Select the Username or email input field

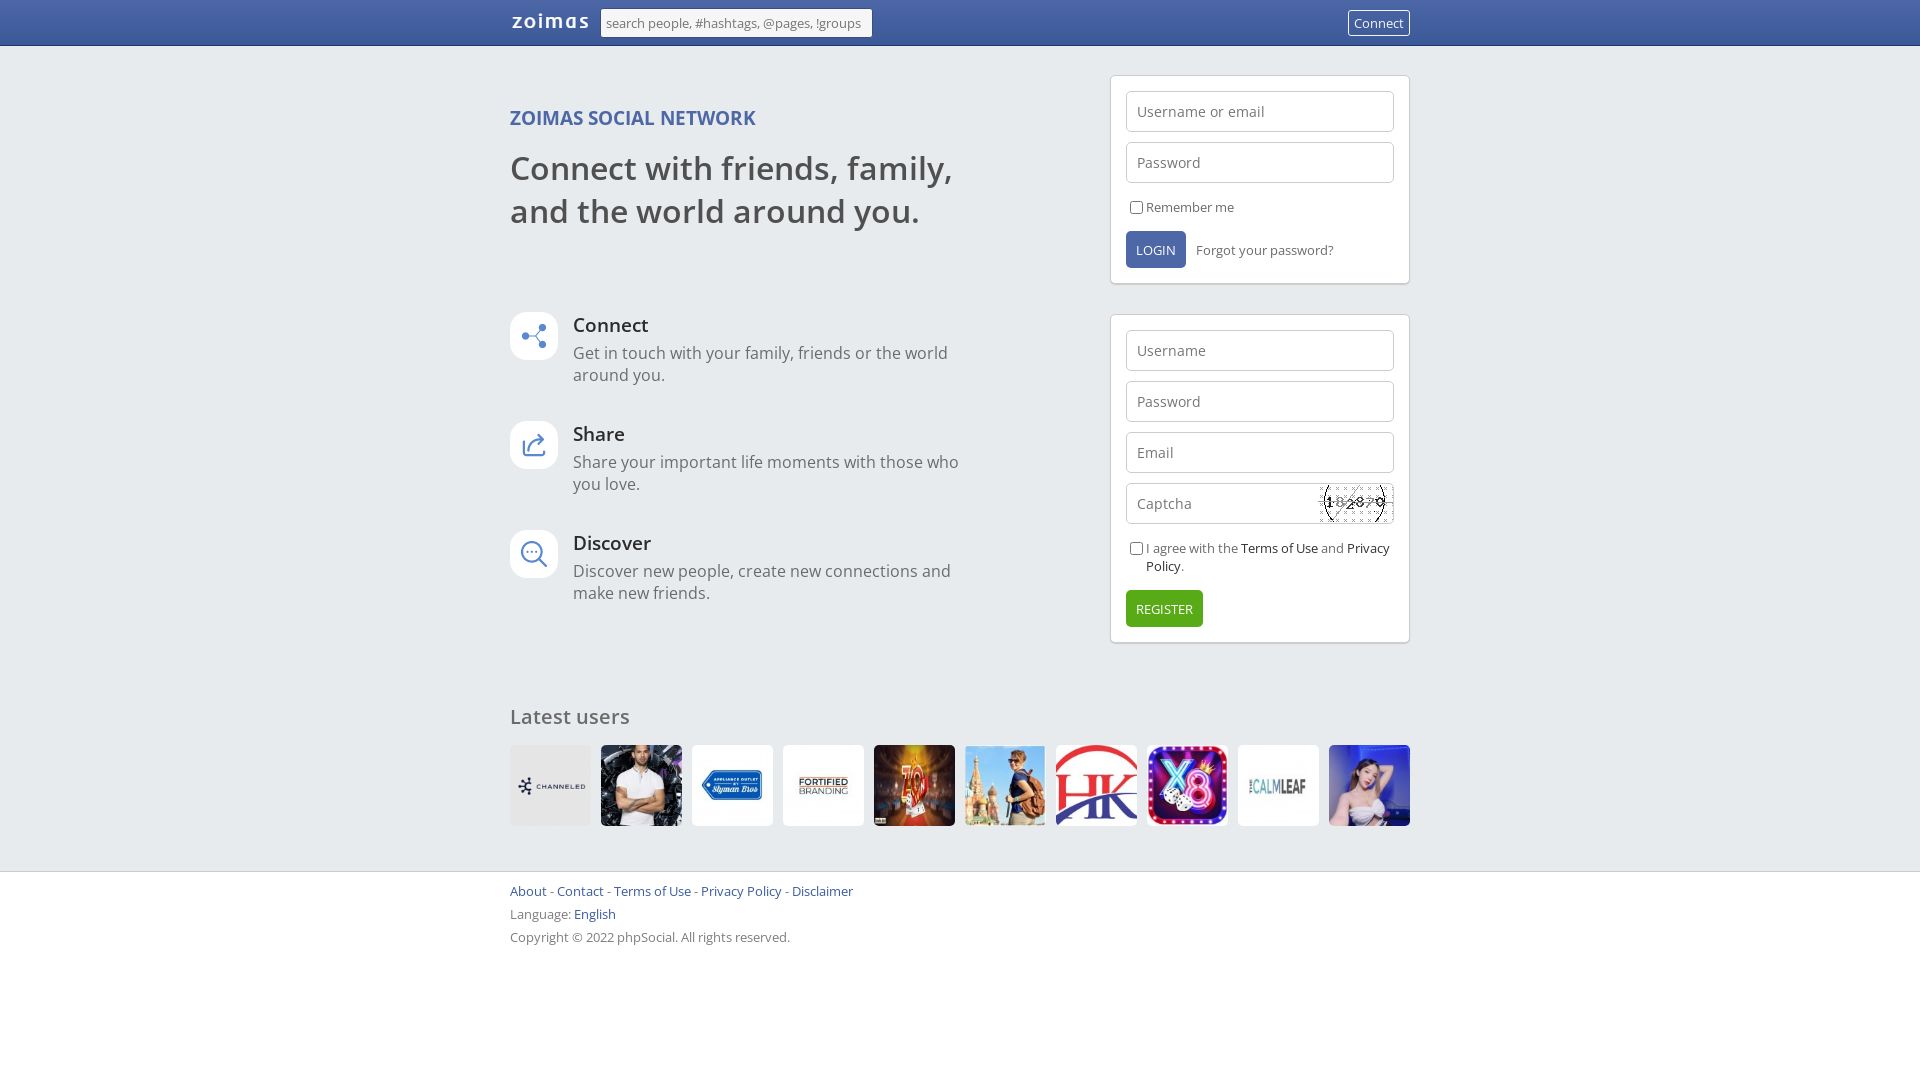coord(1259,111)
